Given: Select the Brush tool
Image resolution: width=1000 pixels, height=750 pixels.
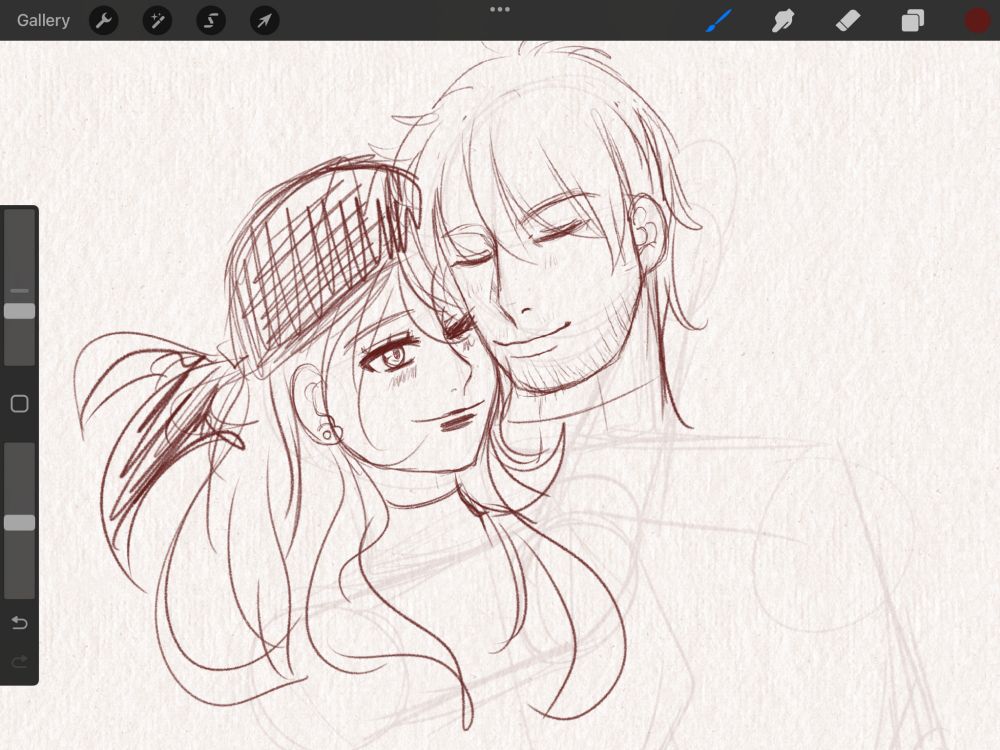Looking at the screenshot, I should [x=719, y=20].
